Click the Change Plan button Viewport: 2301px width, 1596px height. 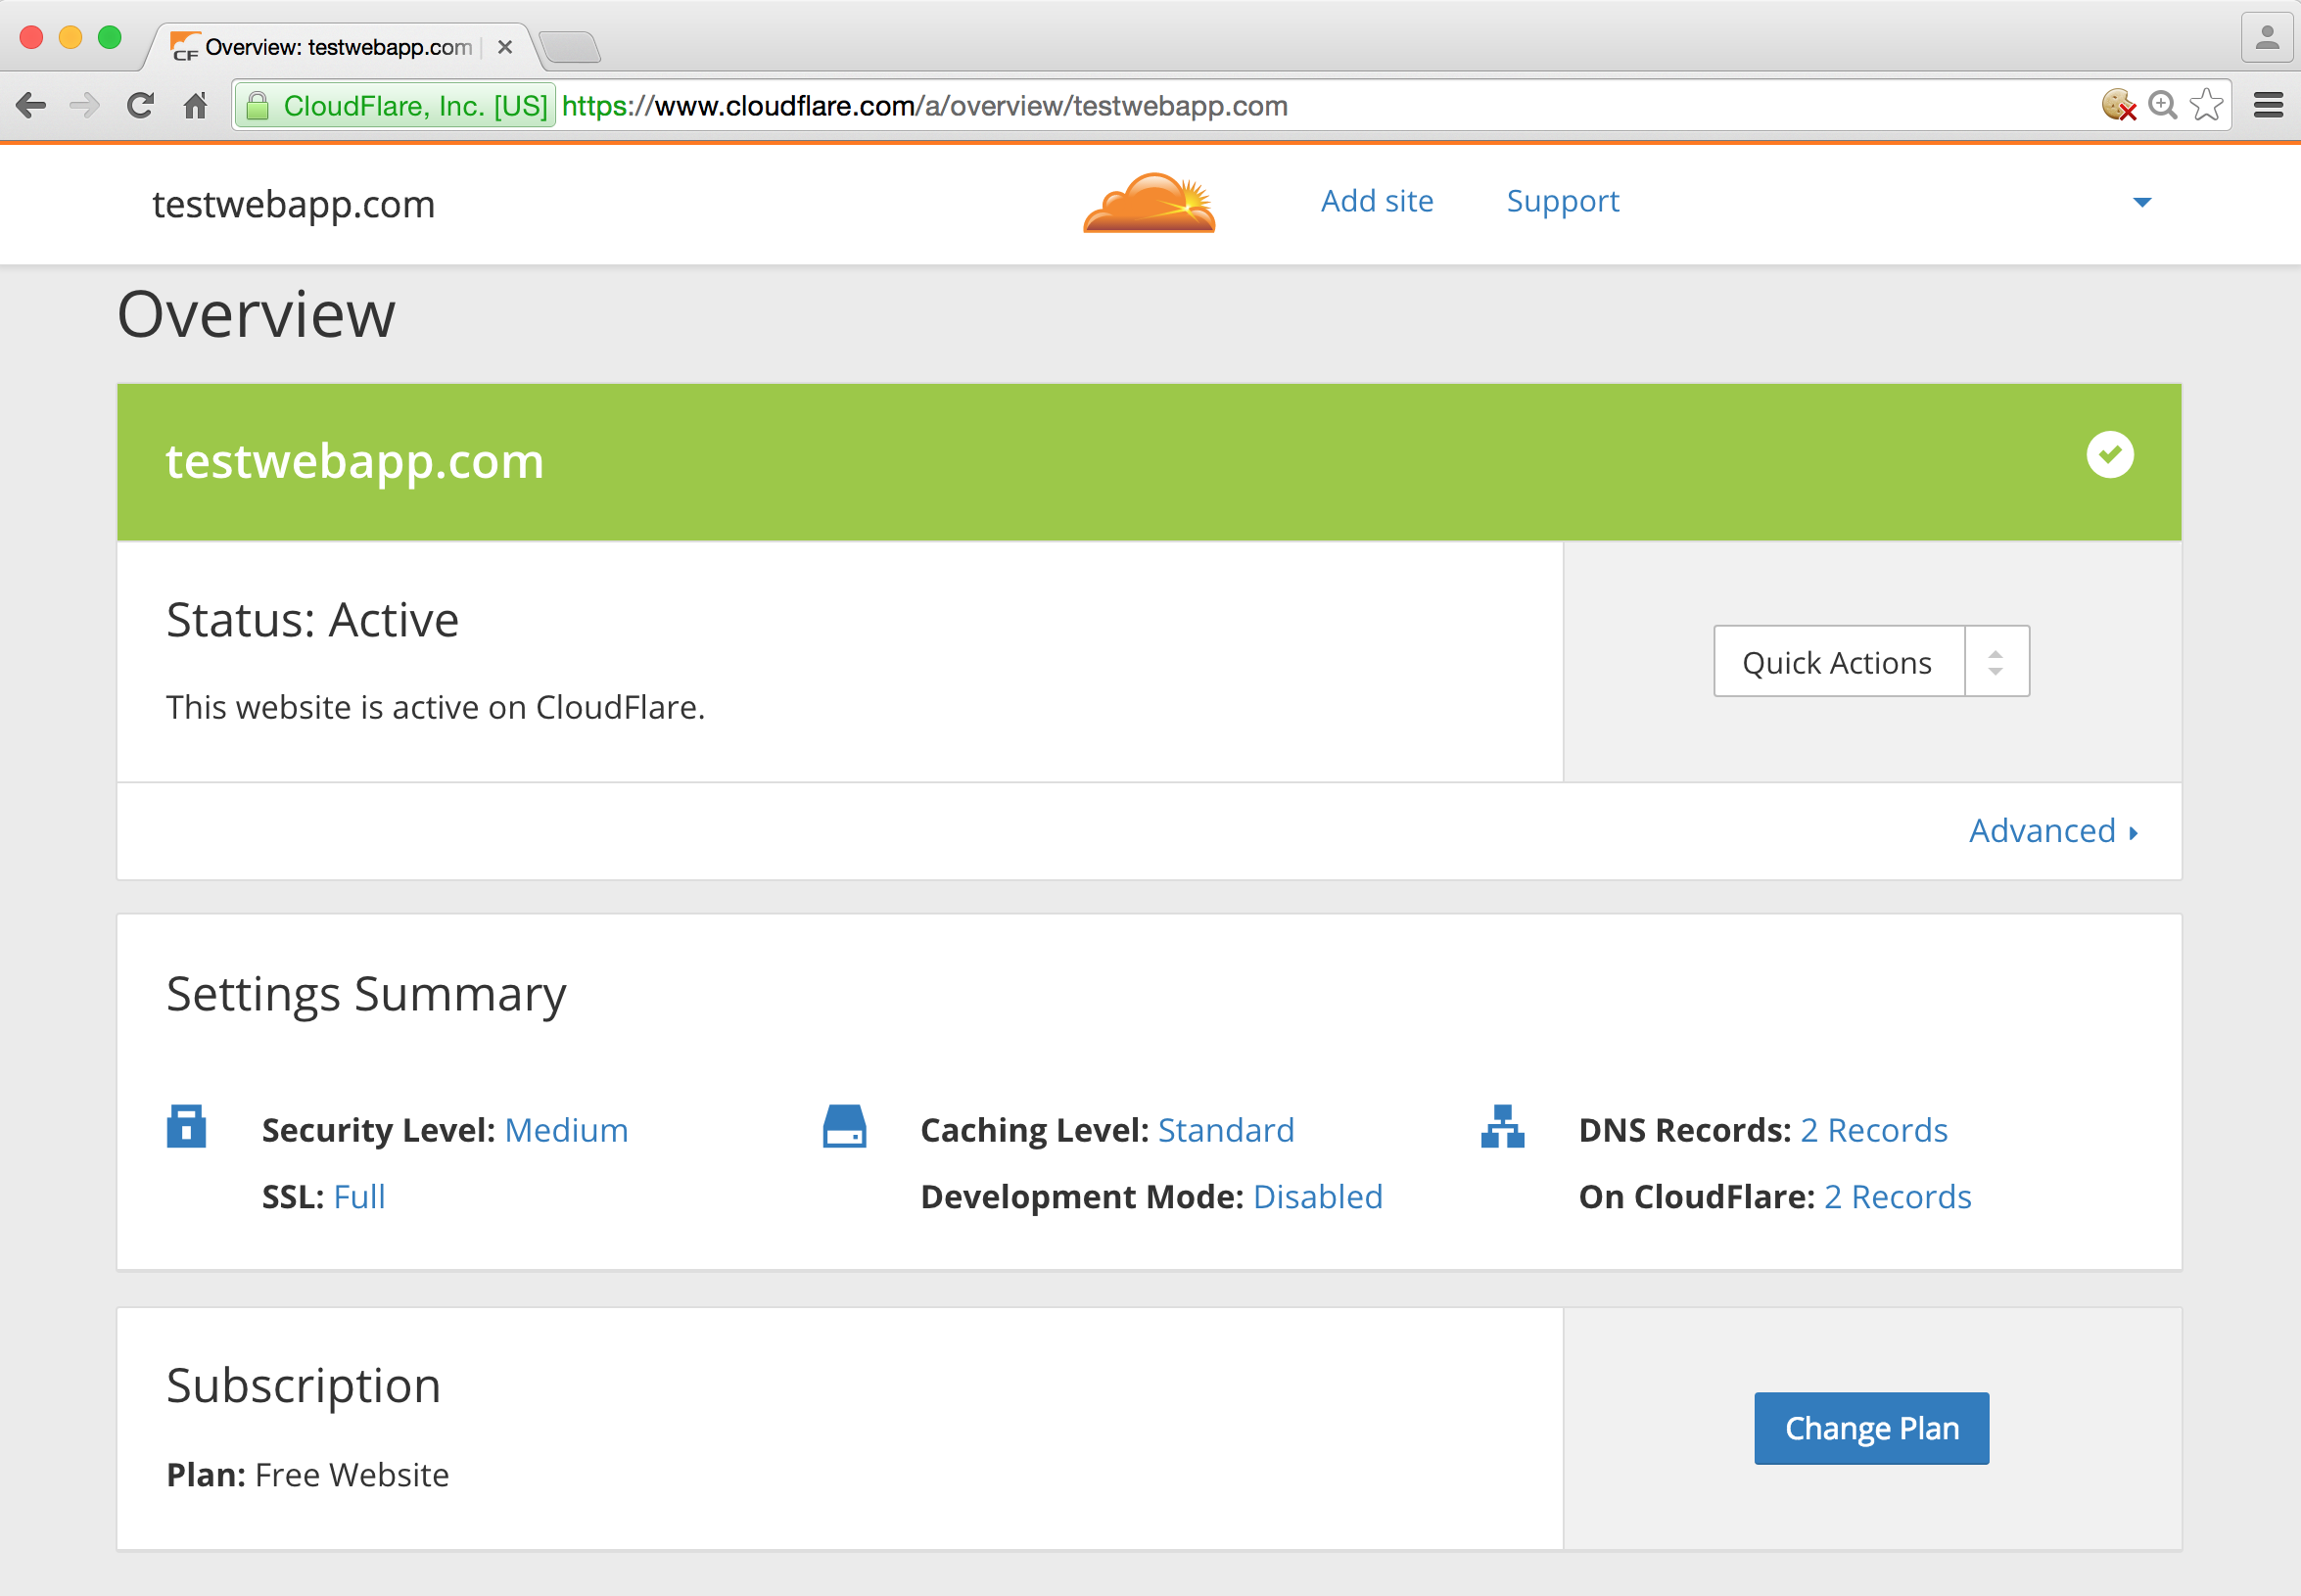click(1870, 1428)
